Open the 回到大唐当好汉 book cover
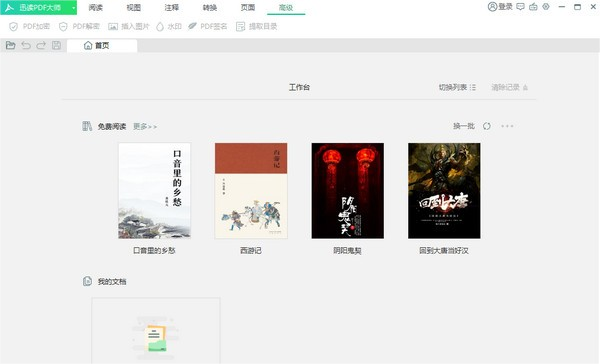The image size is (600, 364). [x=444, y=191]
